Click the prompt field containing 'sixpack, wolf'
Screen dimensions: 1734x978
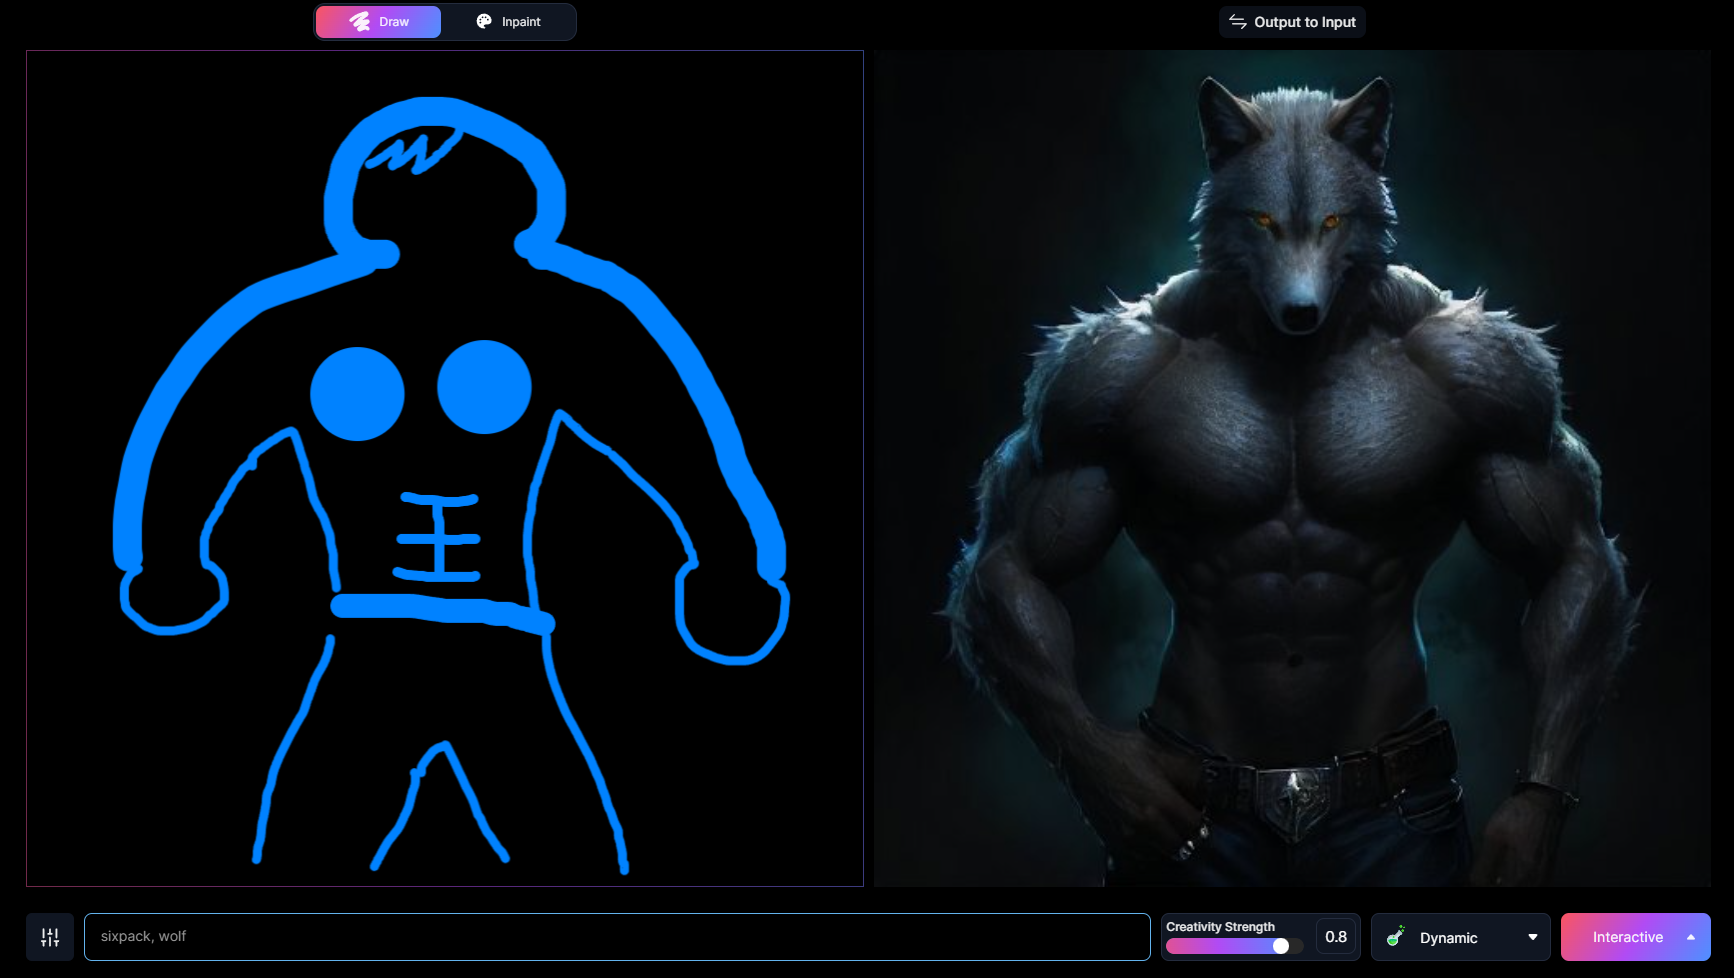pyautogui.click(x=617, y=937)
